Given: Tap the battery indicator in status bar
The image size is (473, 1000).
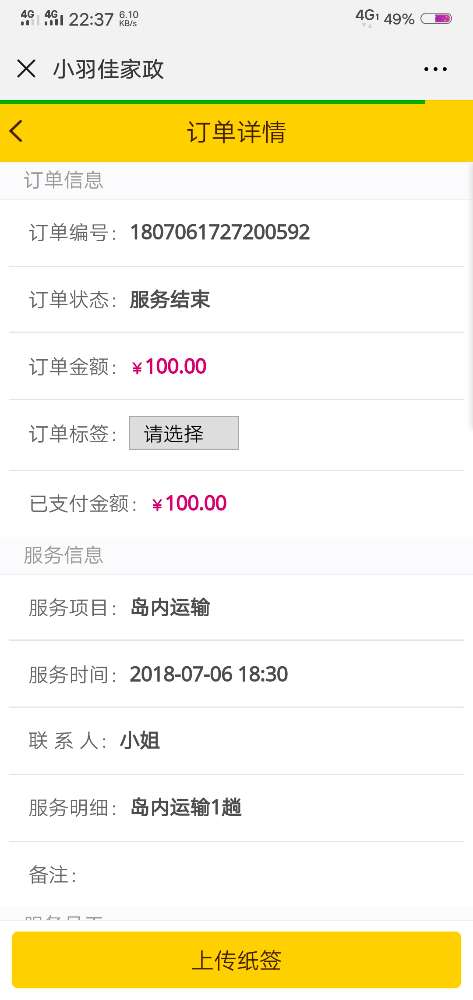Looking at the screenshot, I should 436,18.
